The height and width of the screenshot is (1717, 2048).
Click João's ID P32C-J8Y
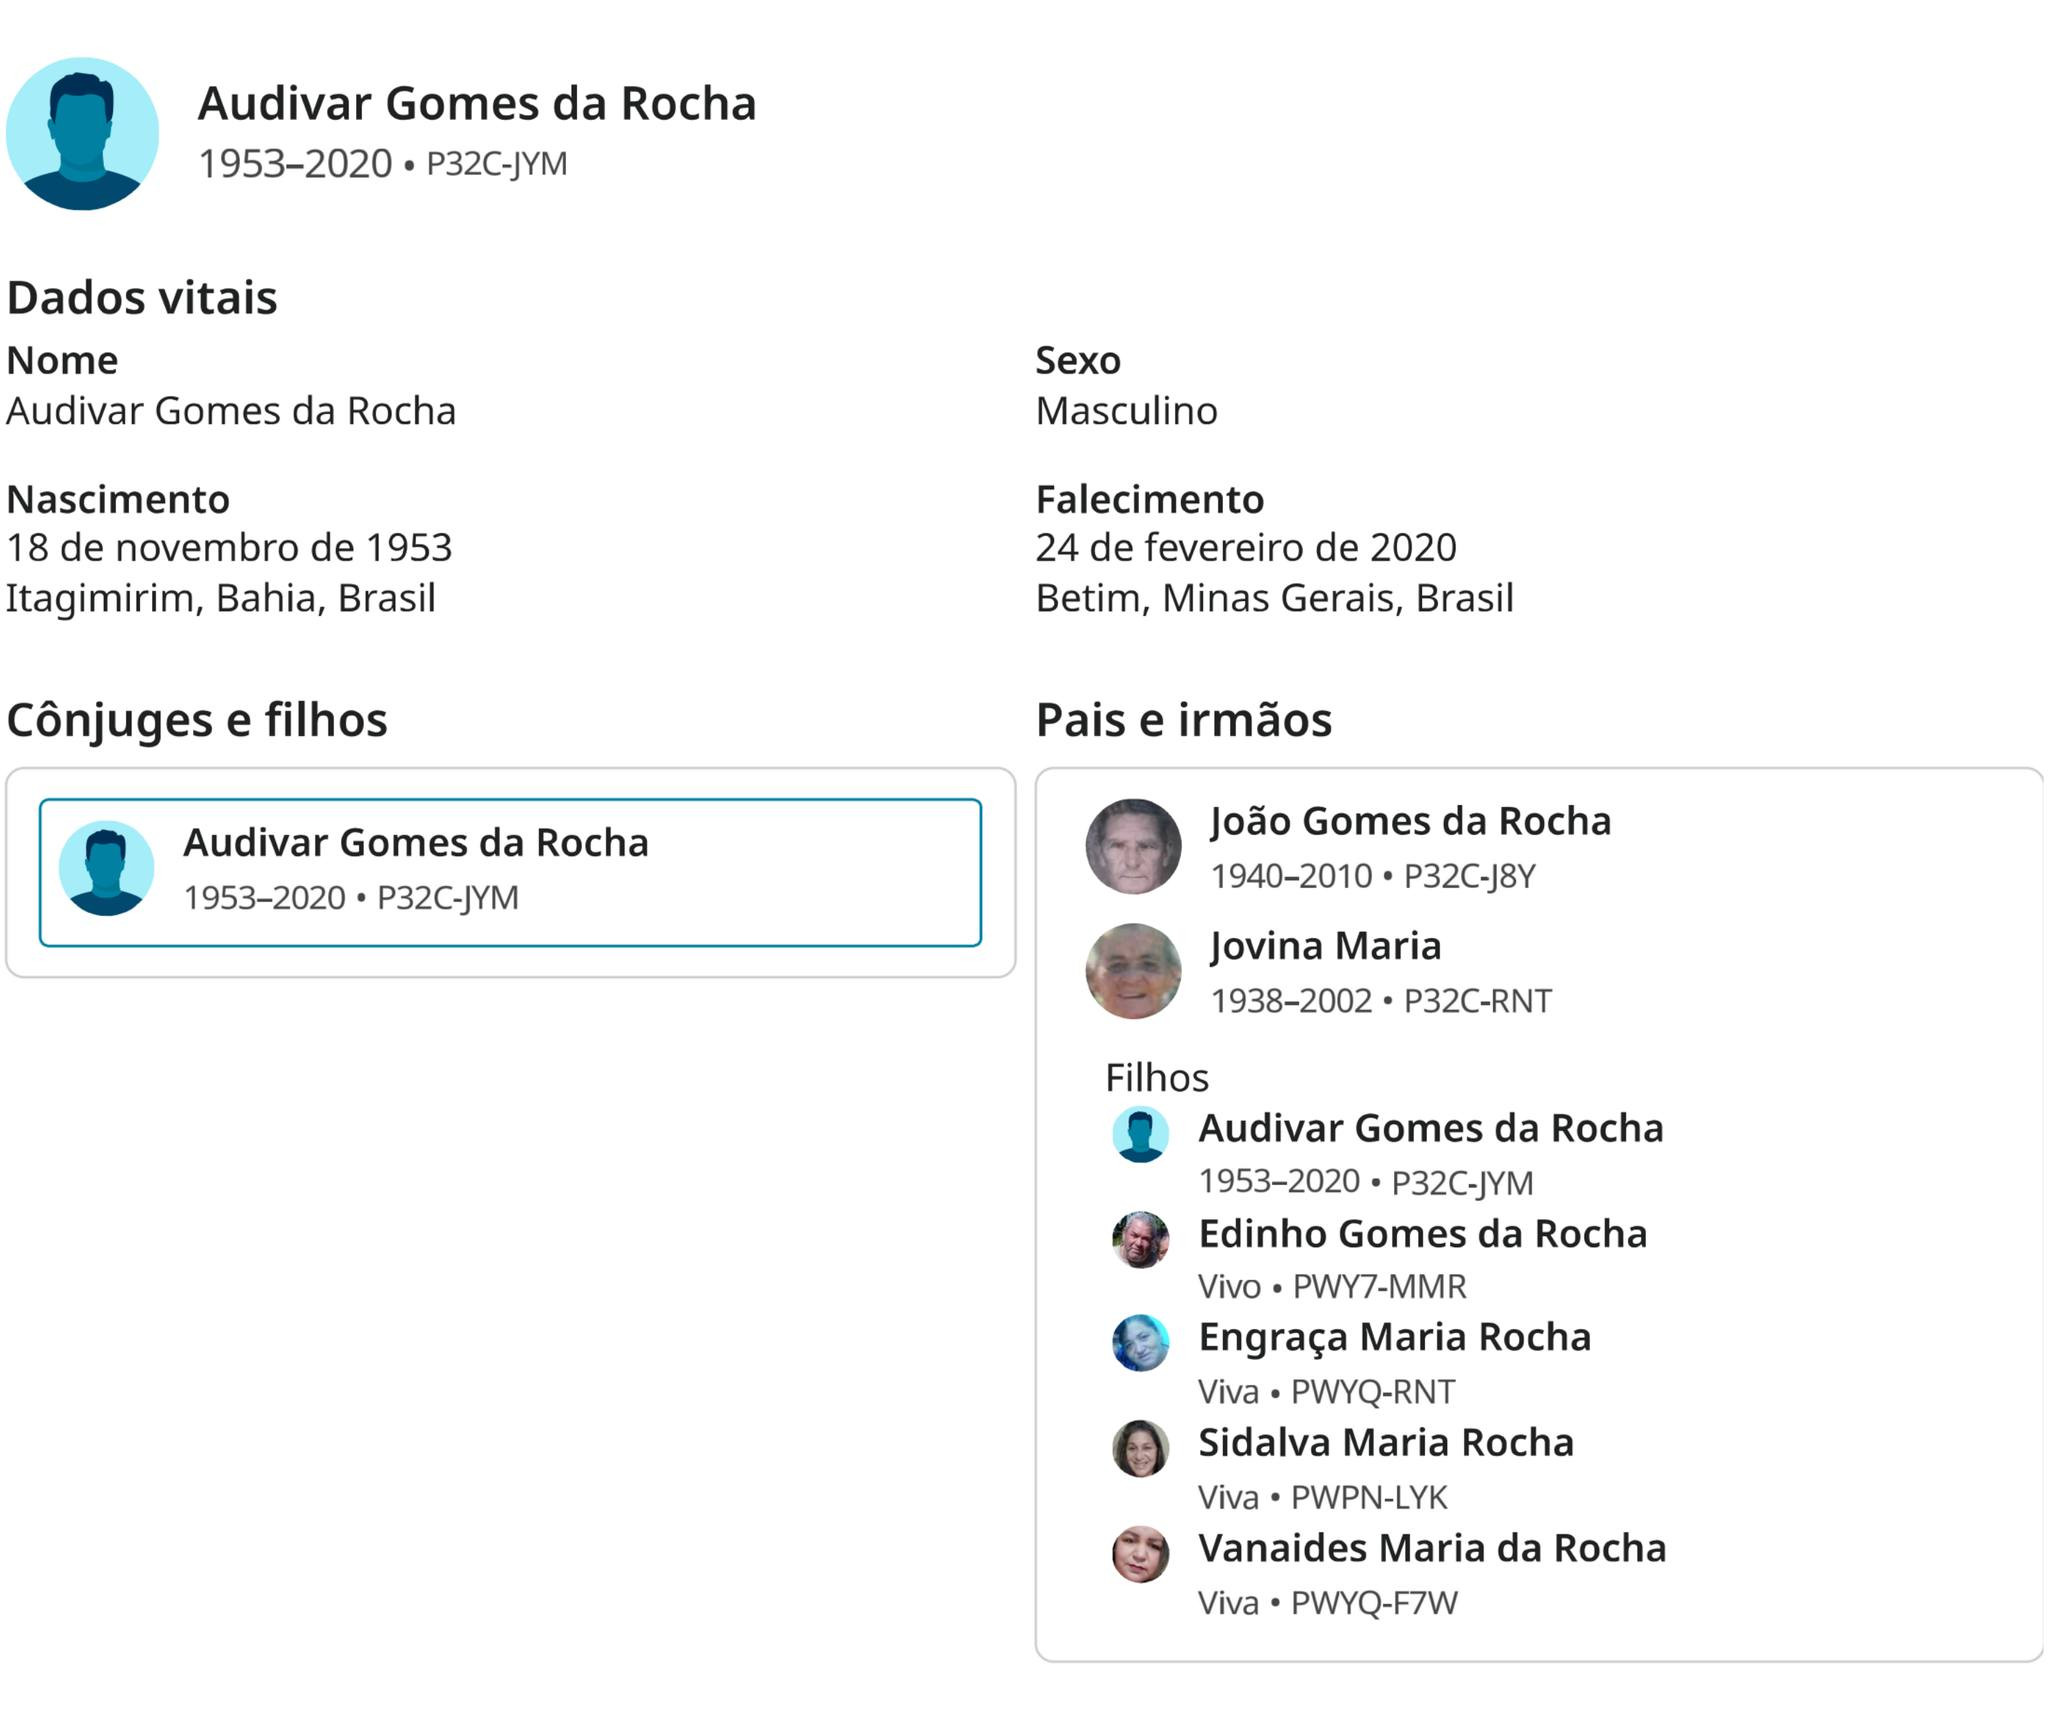click(x=1469, y=877)
